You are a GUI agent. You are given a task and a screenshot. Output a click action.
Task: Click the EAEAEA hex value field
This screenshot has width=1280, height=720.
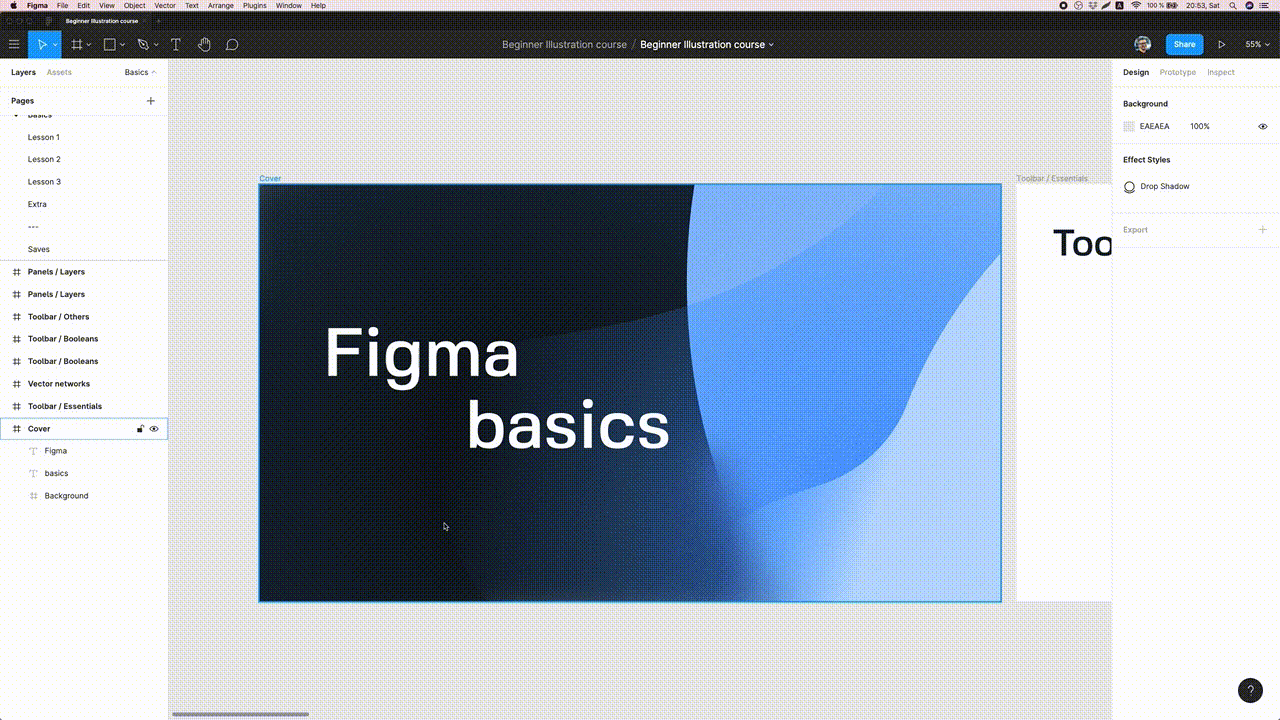[x=1155, y=127]
